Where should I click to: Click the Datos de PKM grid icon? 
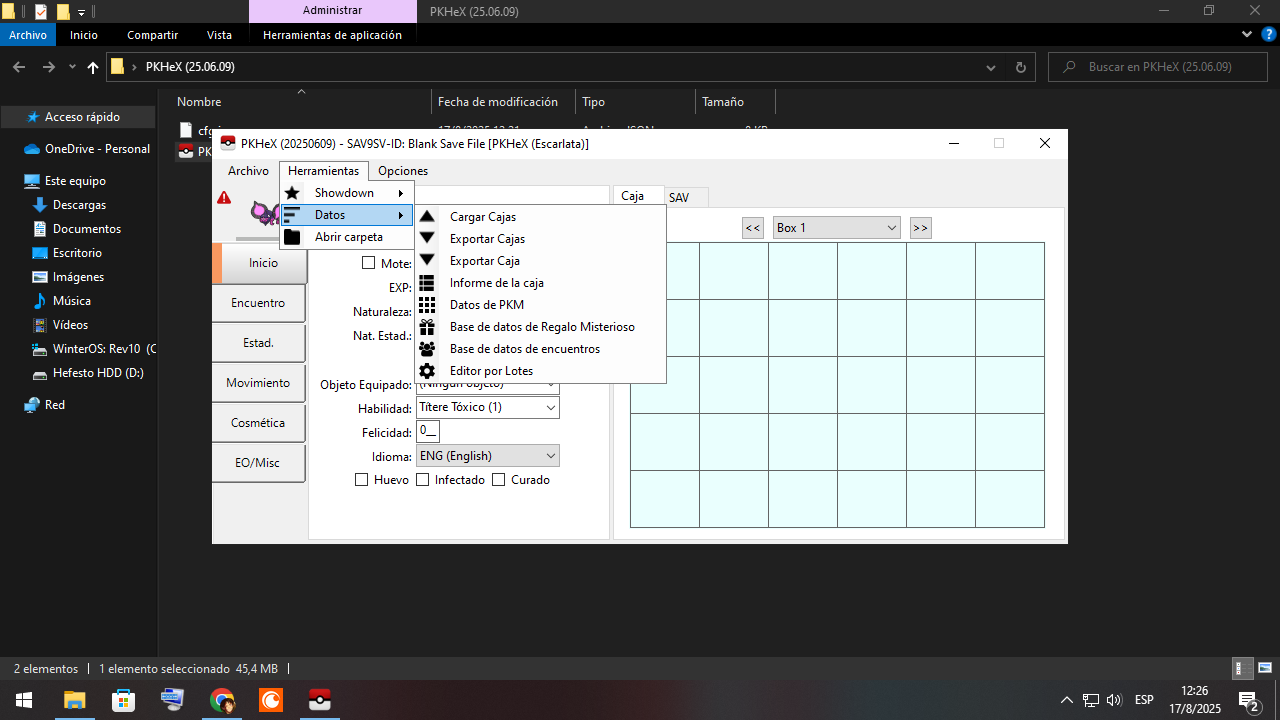(x=427, y=305)
